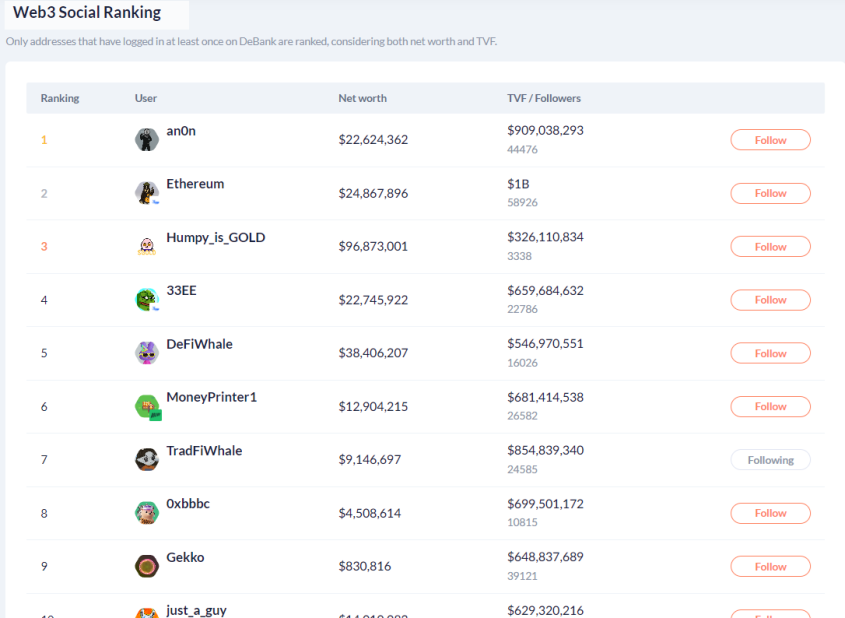Open Gekko's round avatar
This screenshot has width=845, height=618.
click(147, 566)
